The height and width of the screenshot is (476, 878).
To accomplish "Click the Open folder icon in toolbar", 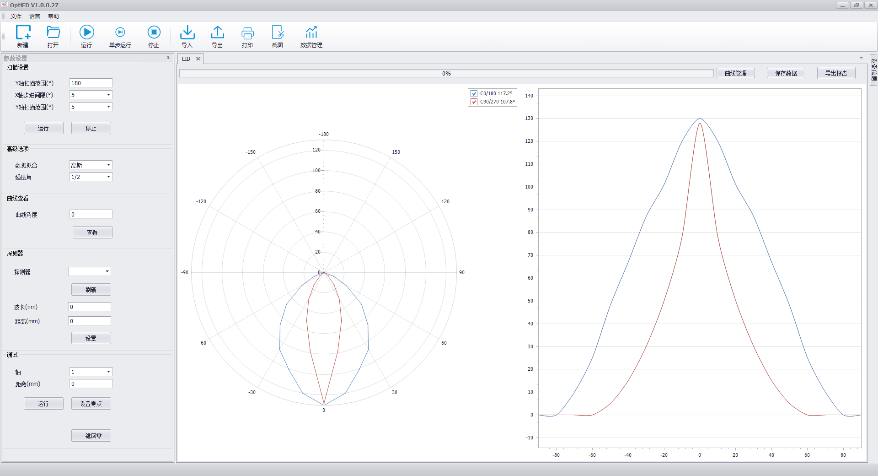I will click(x=54, y=33).
